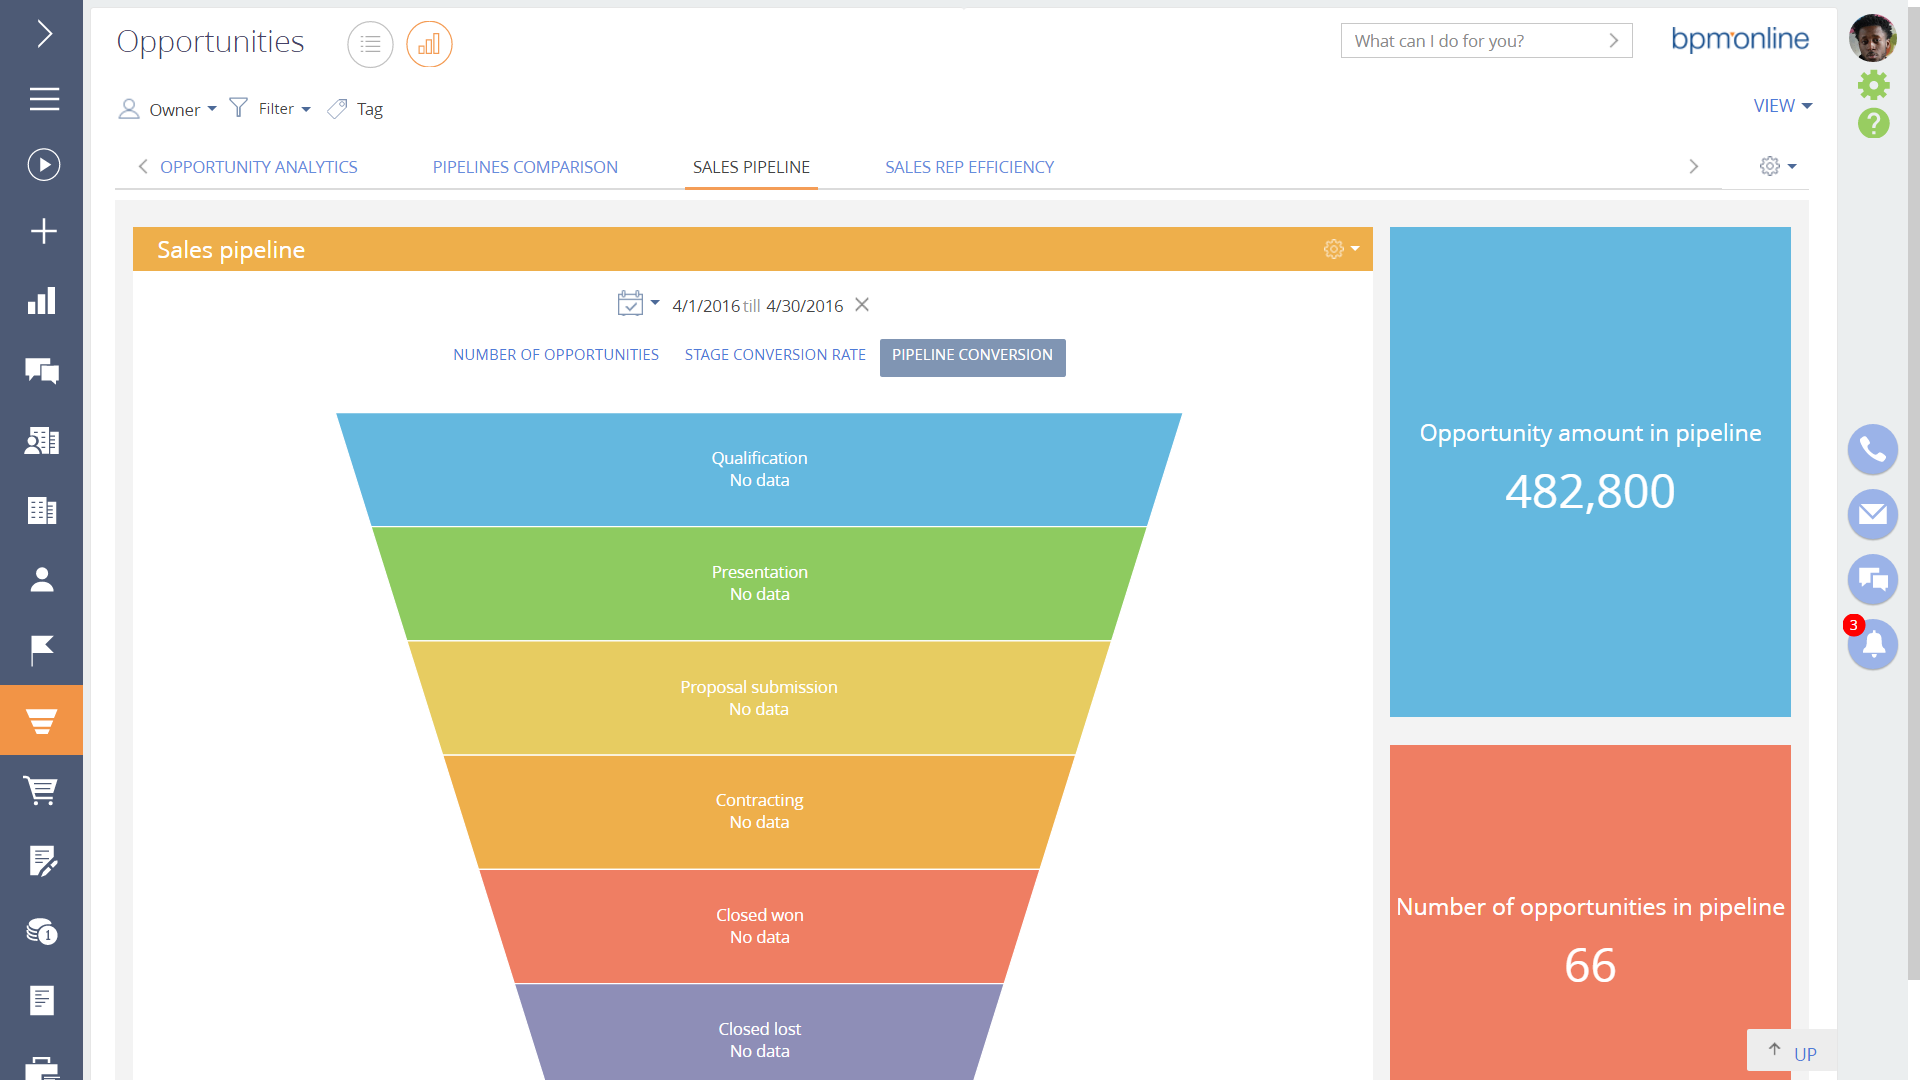Open the Orders cart section in sidebar
Viewport: 1920px width, 1080px height.
(41, 790)
